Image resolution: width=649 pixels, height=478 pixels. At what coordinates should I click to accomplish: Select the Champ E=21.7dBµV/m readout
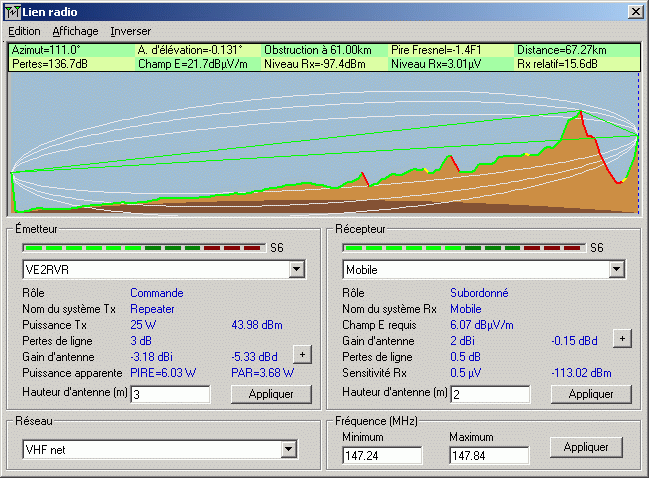[x=192, y=64]
